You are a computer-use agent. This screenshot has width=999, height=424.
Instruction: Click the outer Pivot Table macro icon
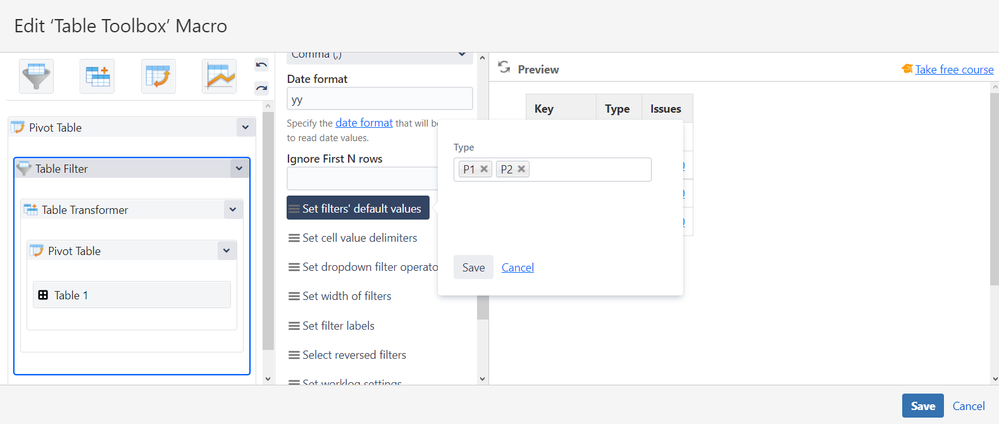(18, 128)
